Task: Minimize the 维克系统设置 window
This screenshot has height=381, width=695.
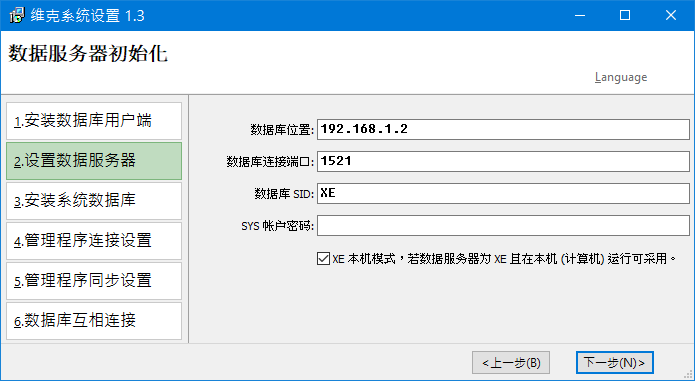Action: 580,16
